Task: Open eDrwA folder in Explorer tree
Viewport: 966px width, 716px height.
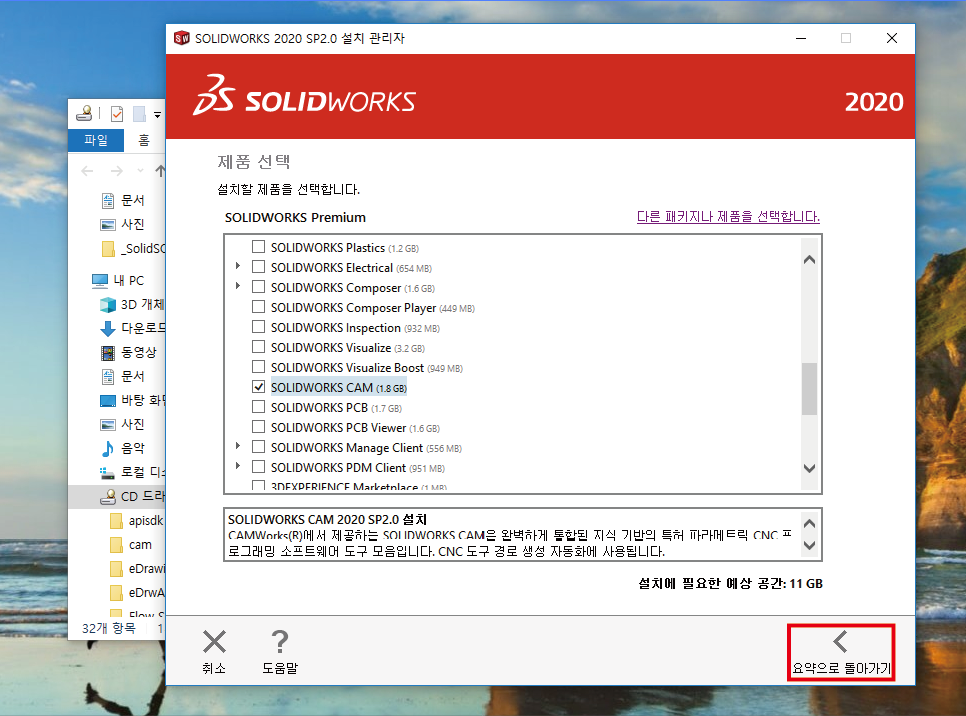Action: tap(137, 593)
